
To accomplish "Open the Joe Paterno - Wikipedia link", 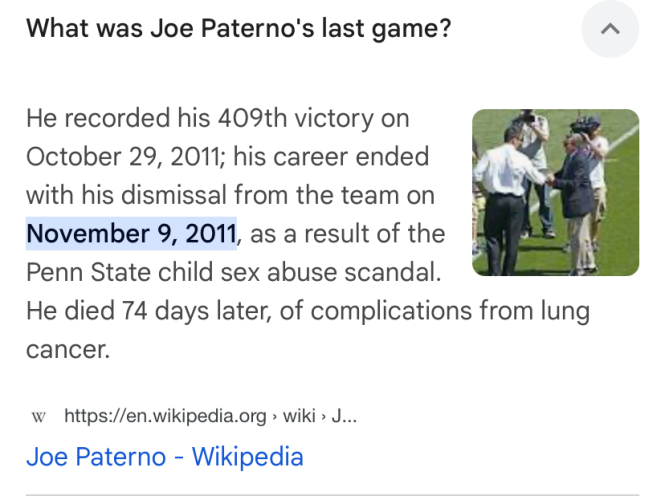I will click(165, 457).
